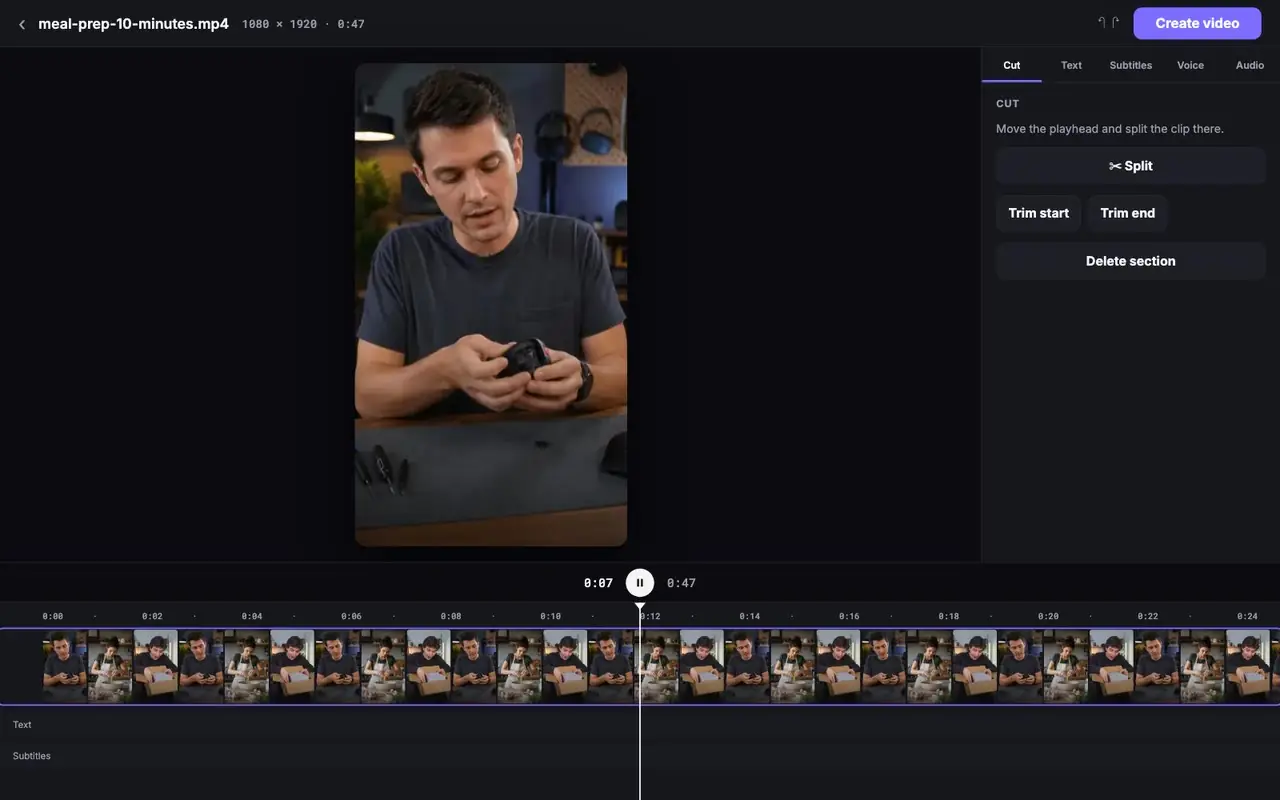Jump to 0:14 on the timeline ruler
This screenshot has height=800, width=1280.
tap(749, 616)
